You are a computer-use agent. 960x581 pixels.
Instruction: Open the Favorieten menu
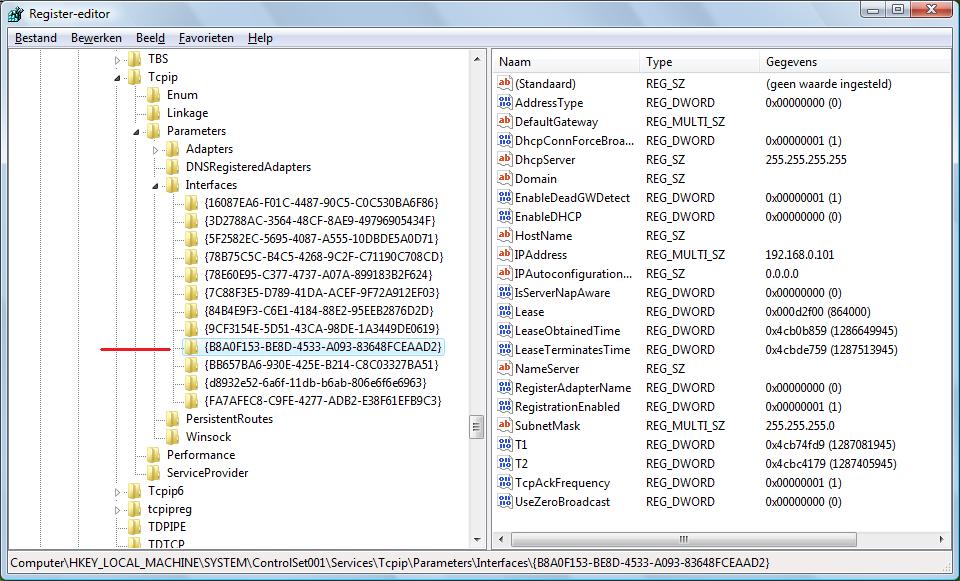pos(206,38)
